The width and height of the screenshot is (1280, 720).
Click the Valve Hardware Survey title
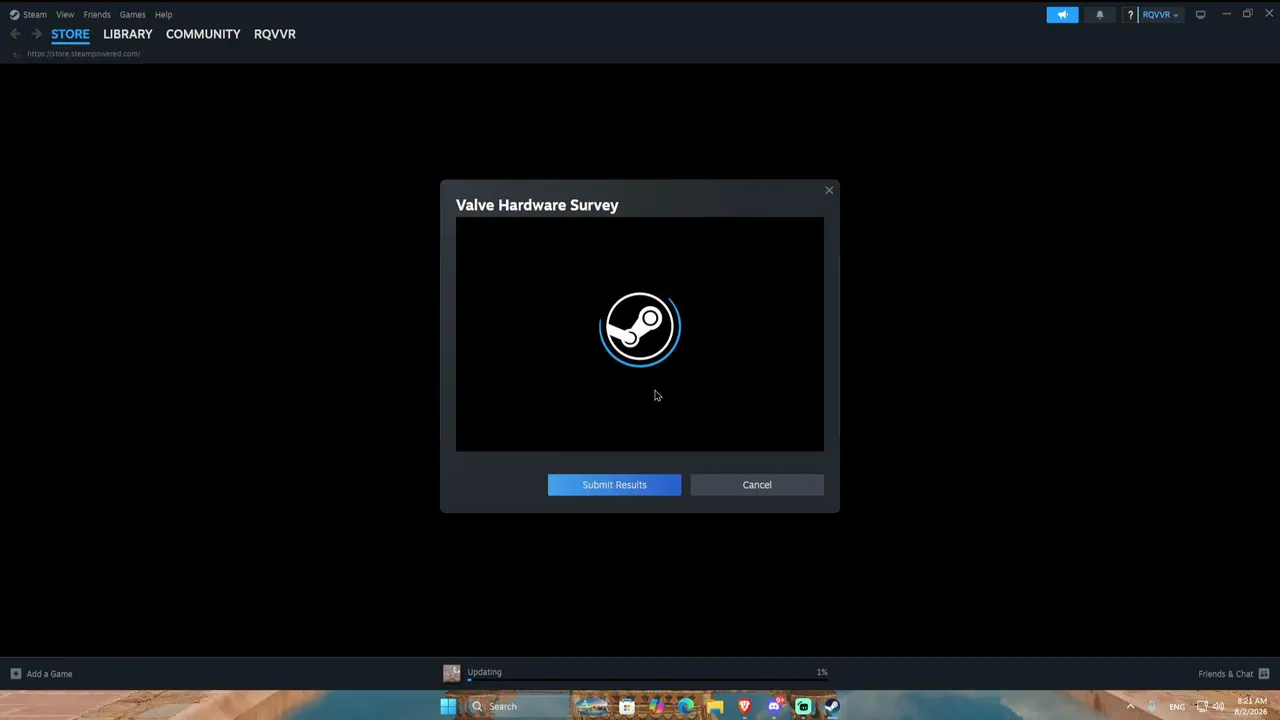(x=537, y=205)
